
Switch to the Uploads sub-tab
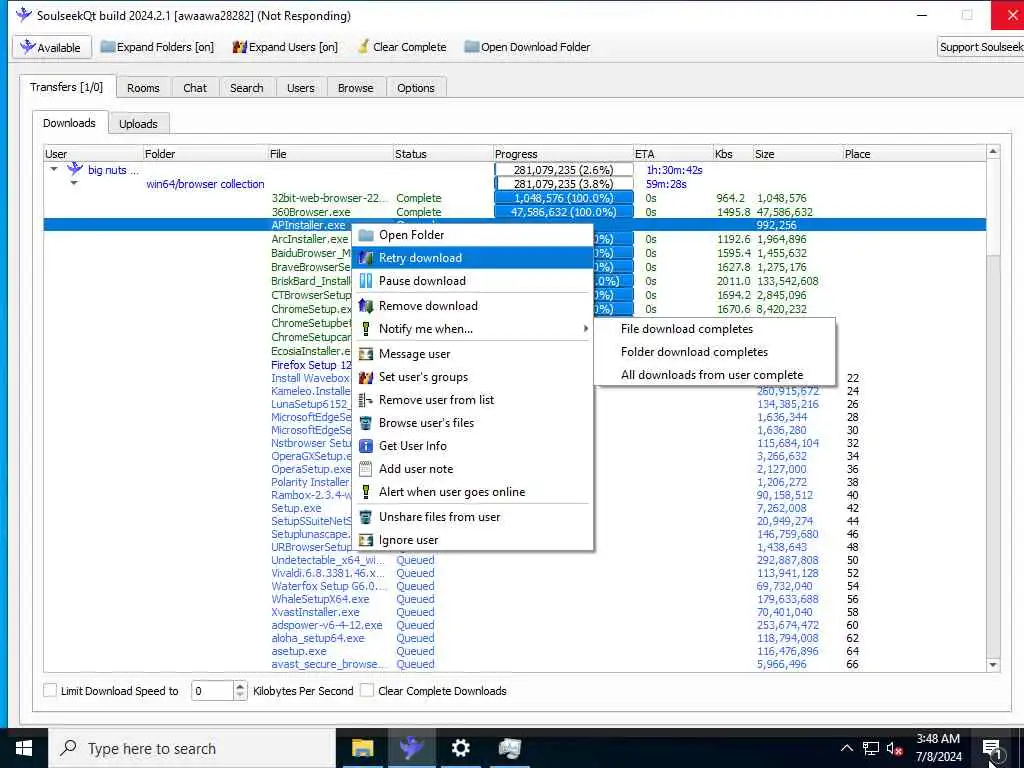(138, 124)
